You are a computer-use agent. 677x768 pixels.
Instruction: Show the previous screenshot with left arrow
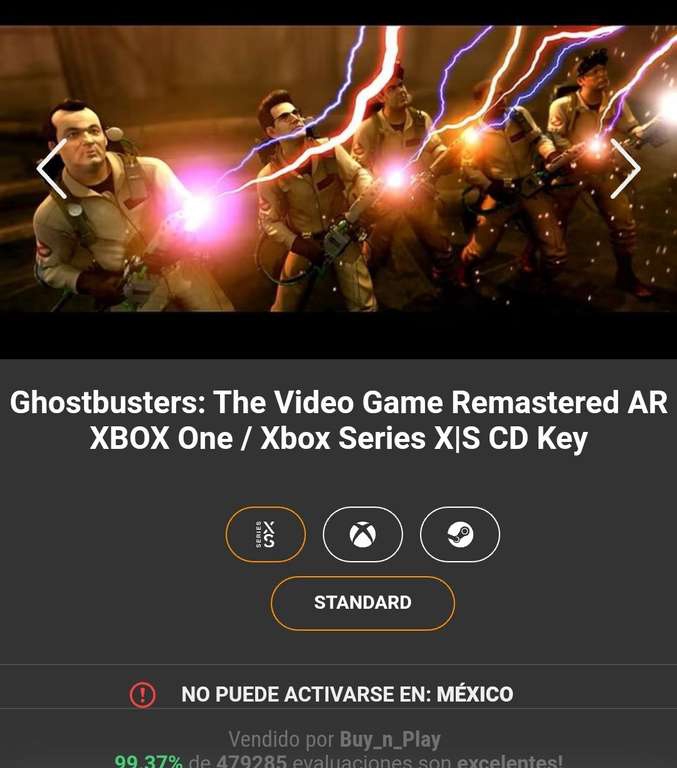52,168
